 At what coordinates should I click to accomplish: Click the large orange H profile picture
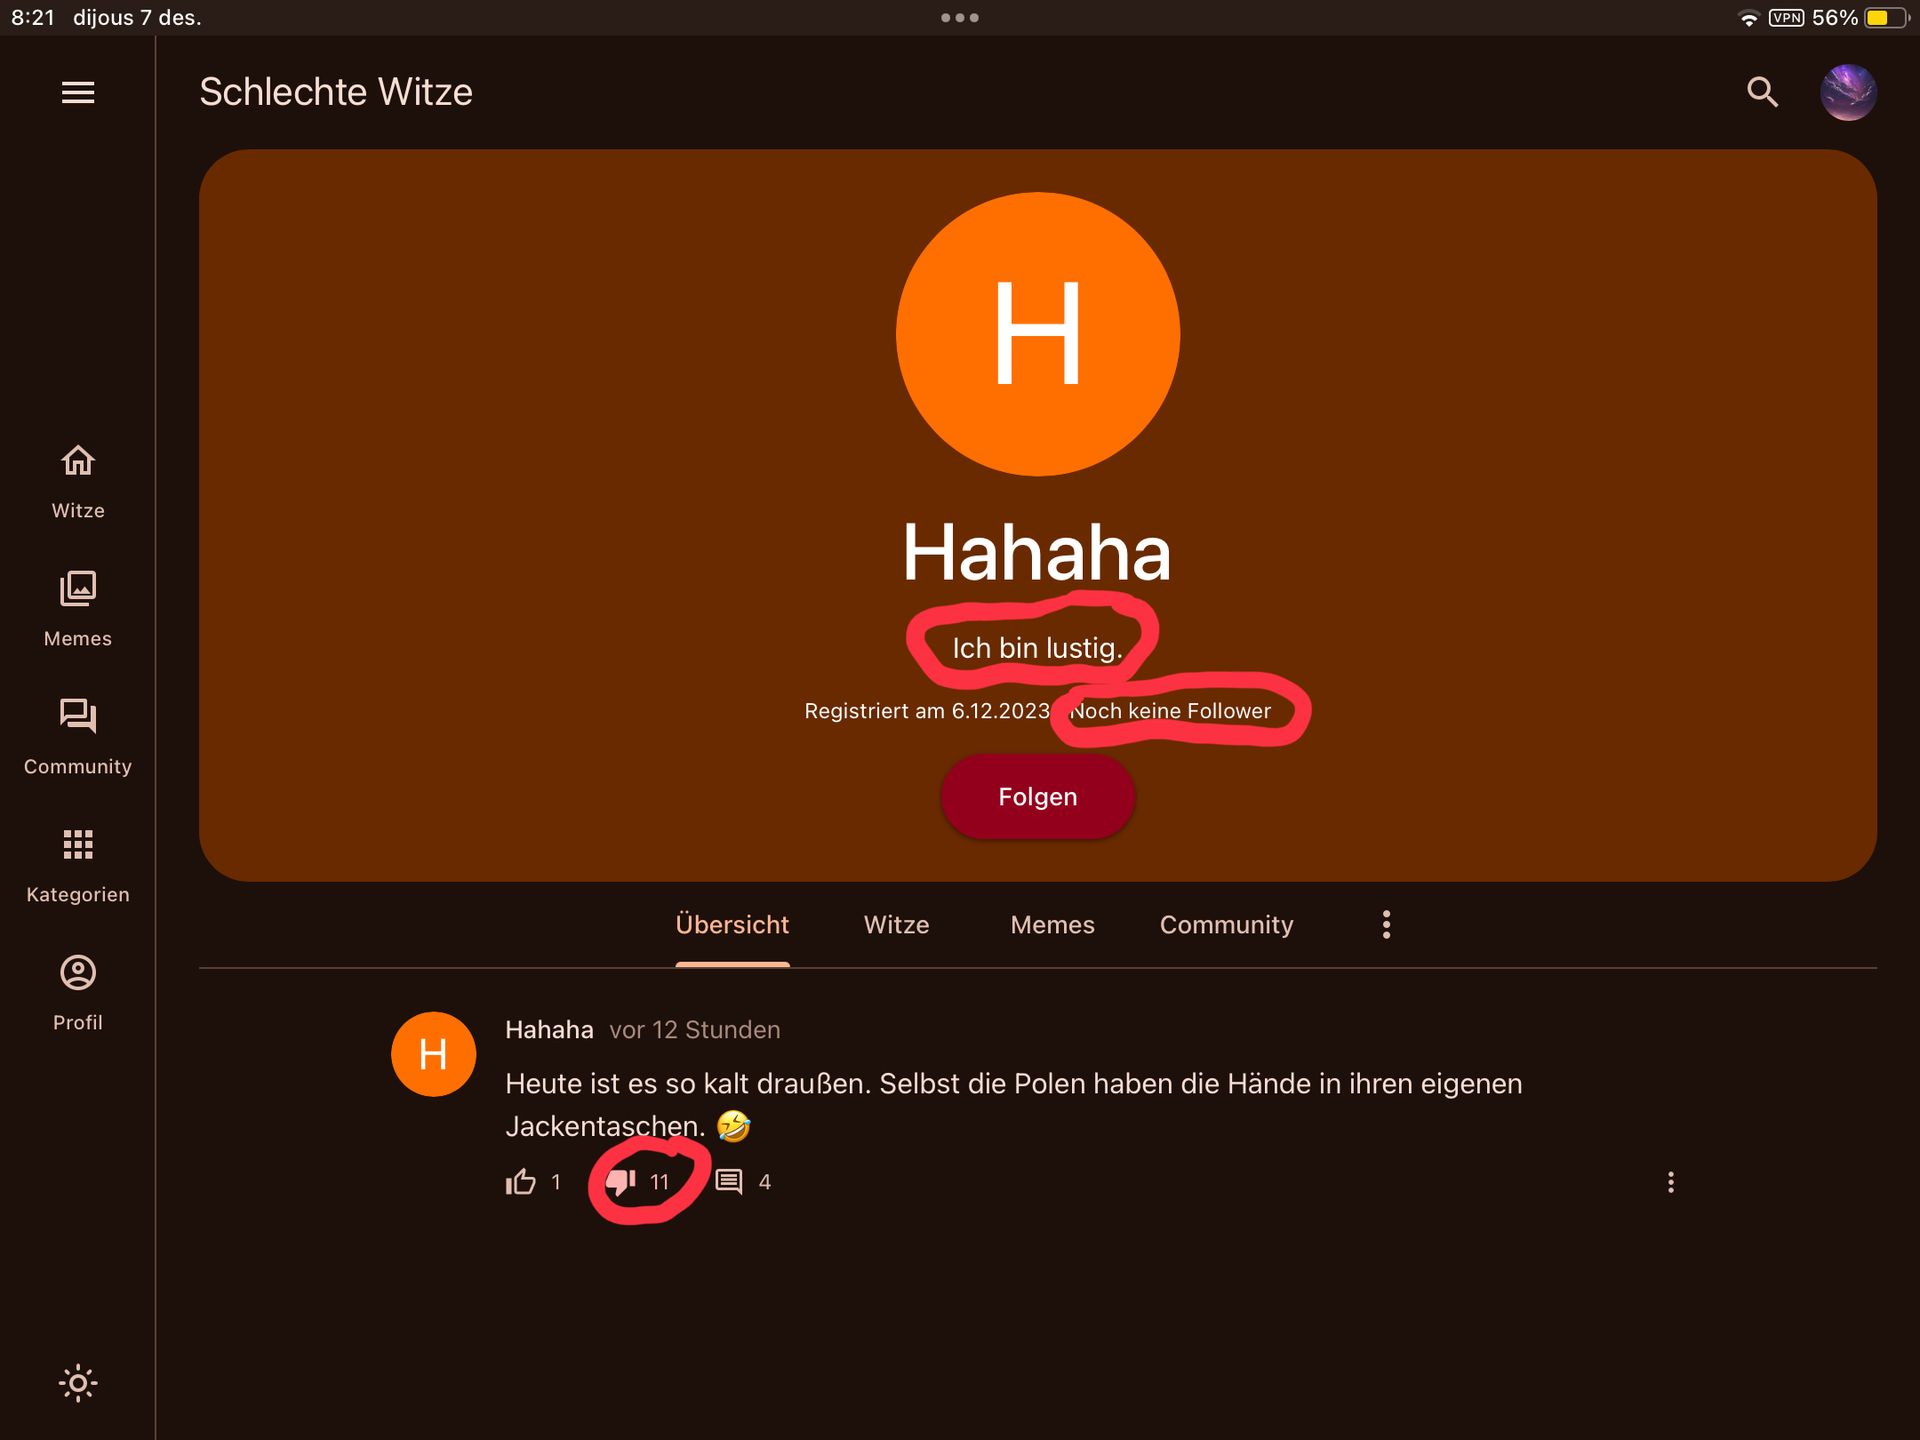coord(1037,334)
